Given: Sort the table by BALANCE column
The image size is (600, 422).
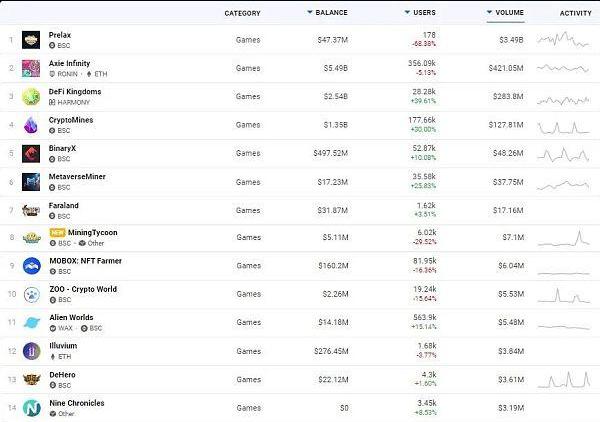Looking at the screenshot, I should pos(328,13).
